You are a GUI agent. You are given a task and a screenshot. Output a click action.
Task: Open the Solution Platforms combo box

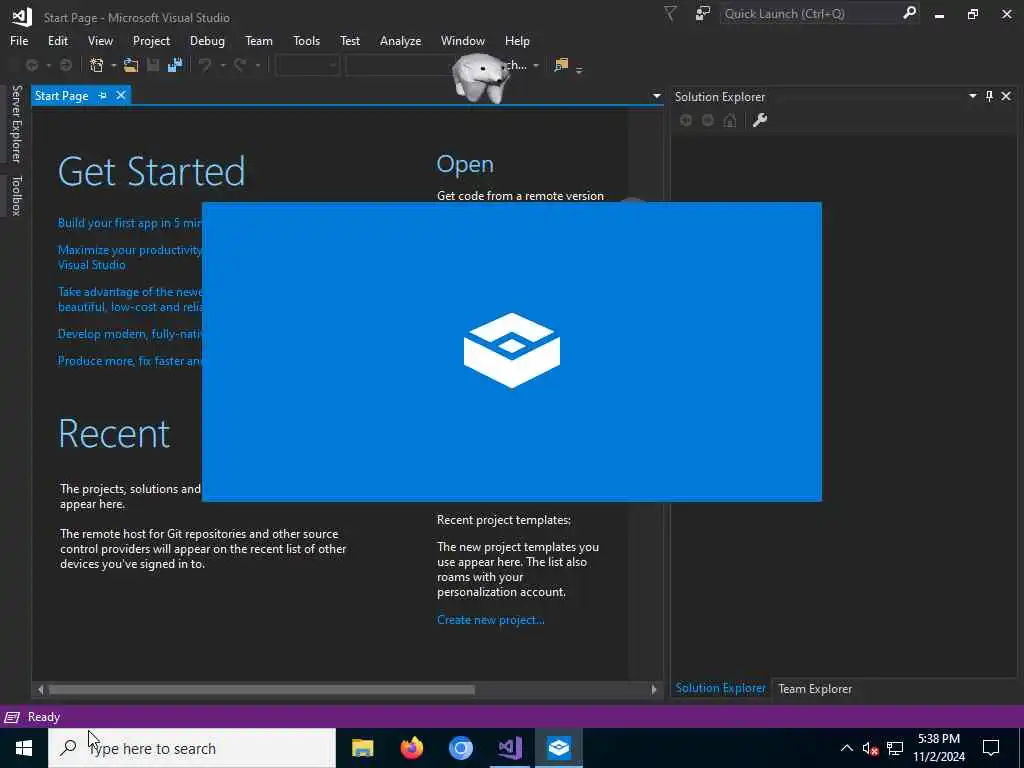click(x=401, y=65)
